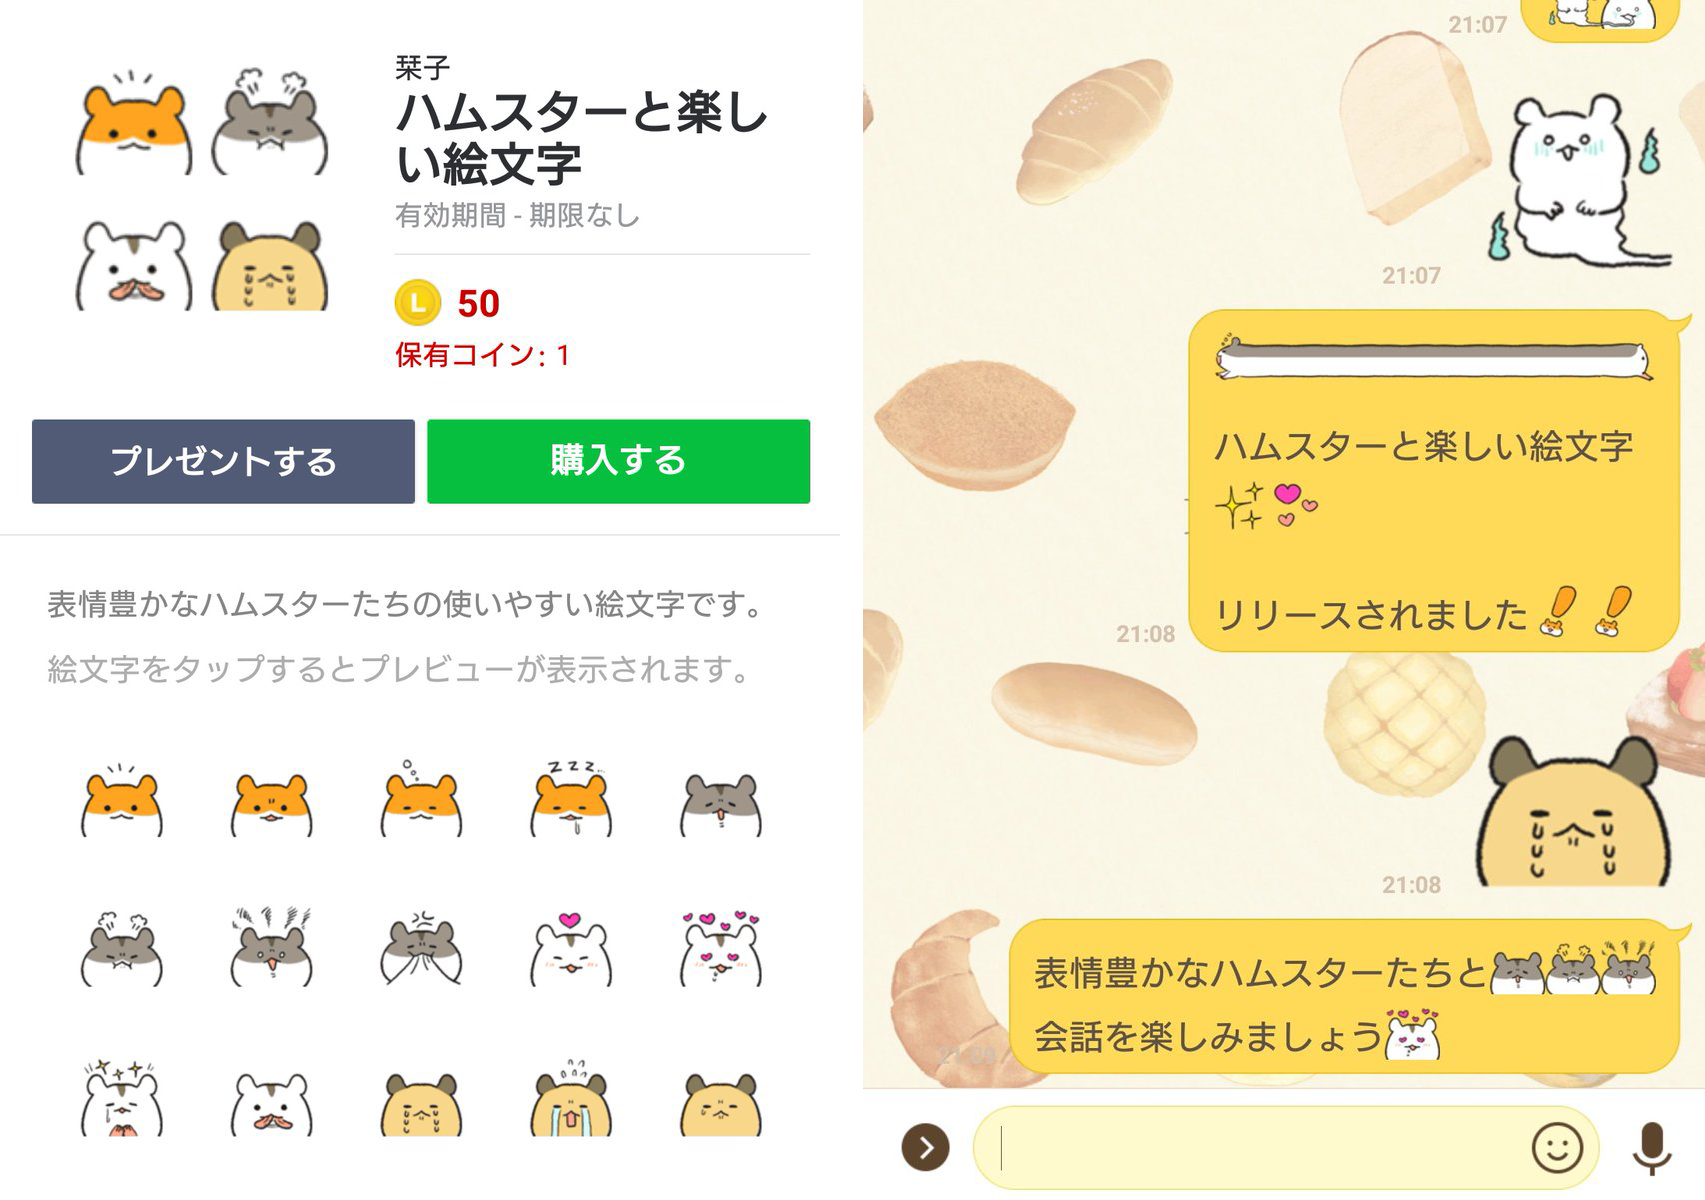Viewport: 1705px width, 1200px height.
Task: Tap the purchase button 購入する
Action: click(618, 461)
